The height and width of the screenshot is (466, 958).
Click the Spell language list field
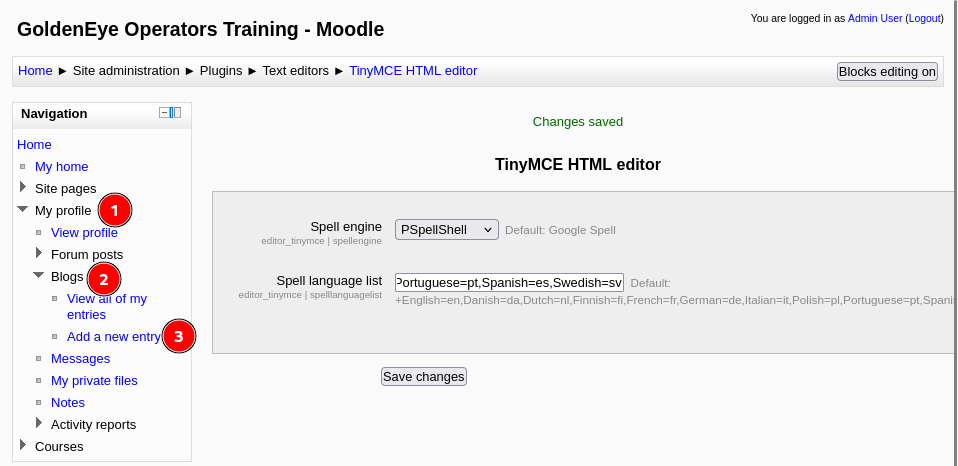(x=510, y=283)
